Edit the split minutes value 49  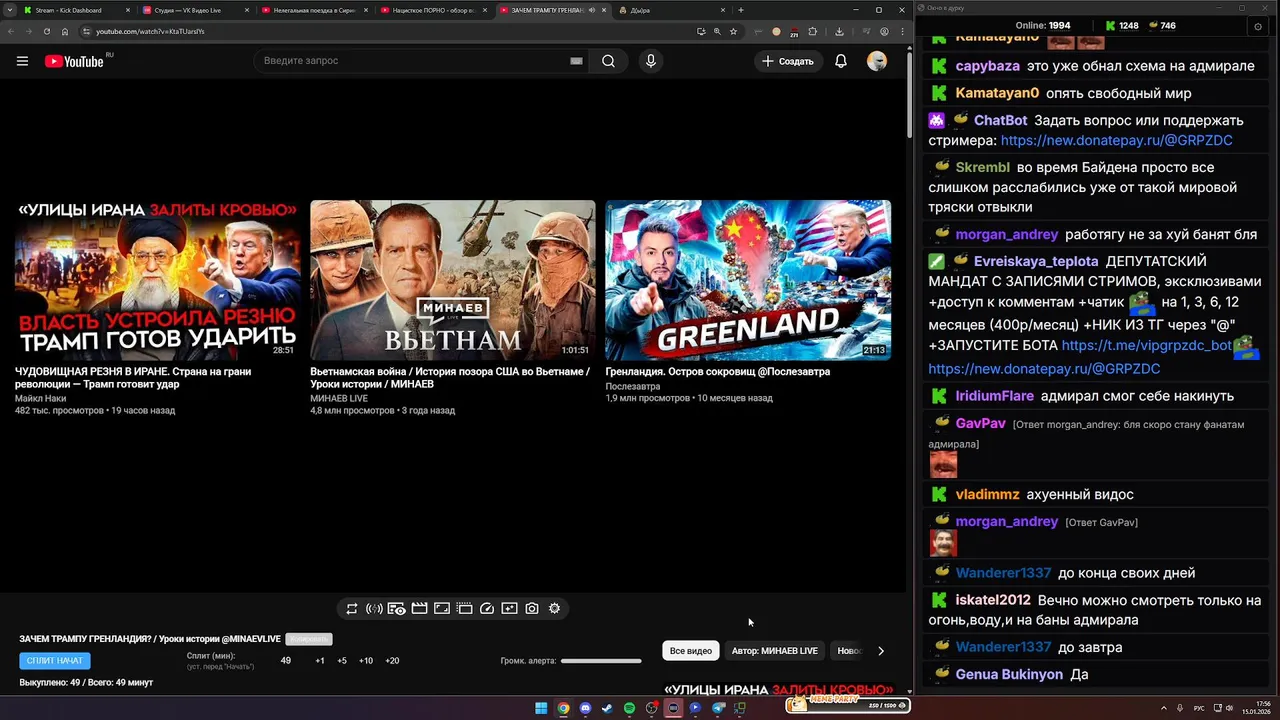click(x=286, y=661)
